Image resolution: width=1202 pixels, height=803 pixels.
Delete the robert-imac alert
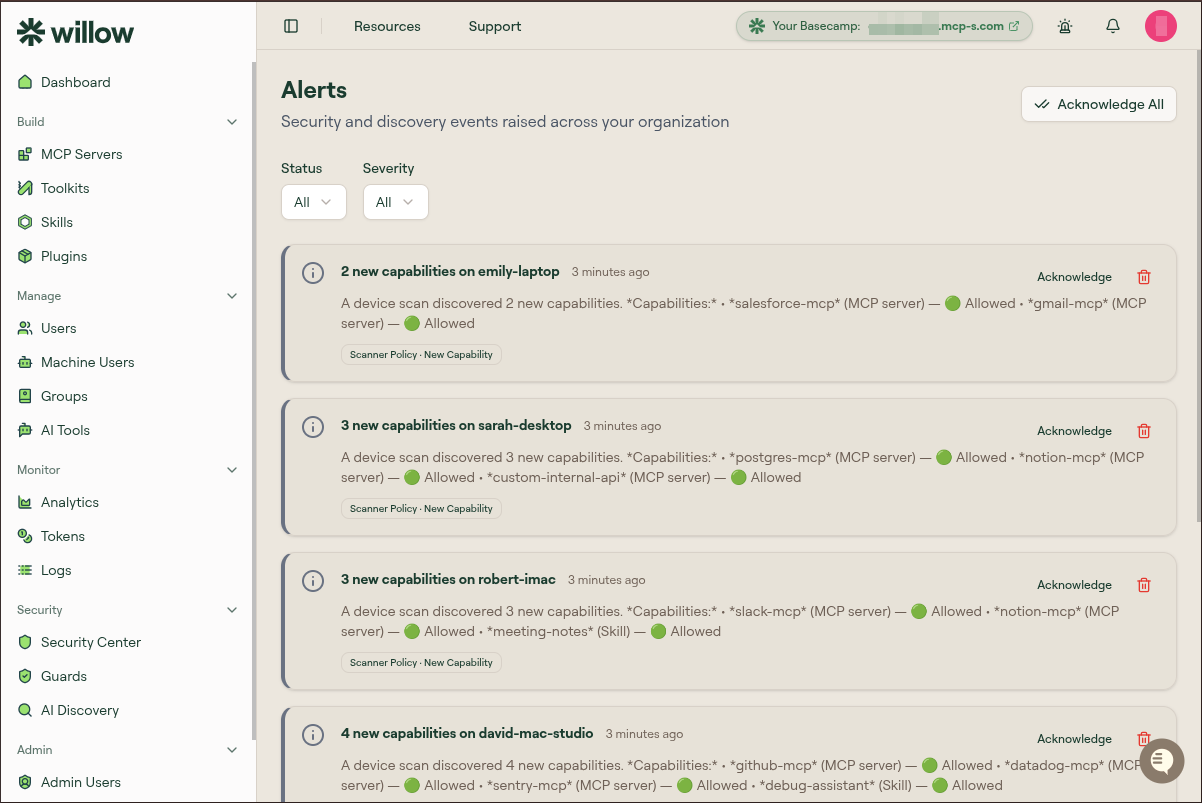(x=1144, y=585)
